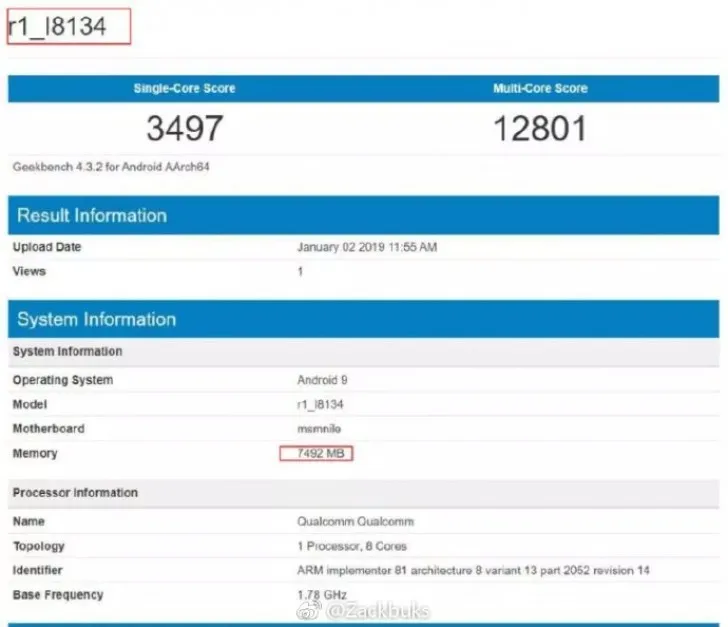This screenshot has width=728, height=627.
Task: Select the upload date January 02 2019 value
Action: click(367, 247)
